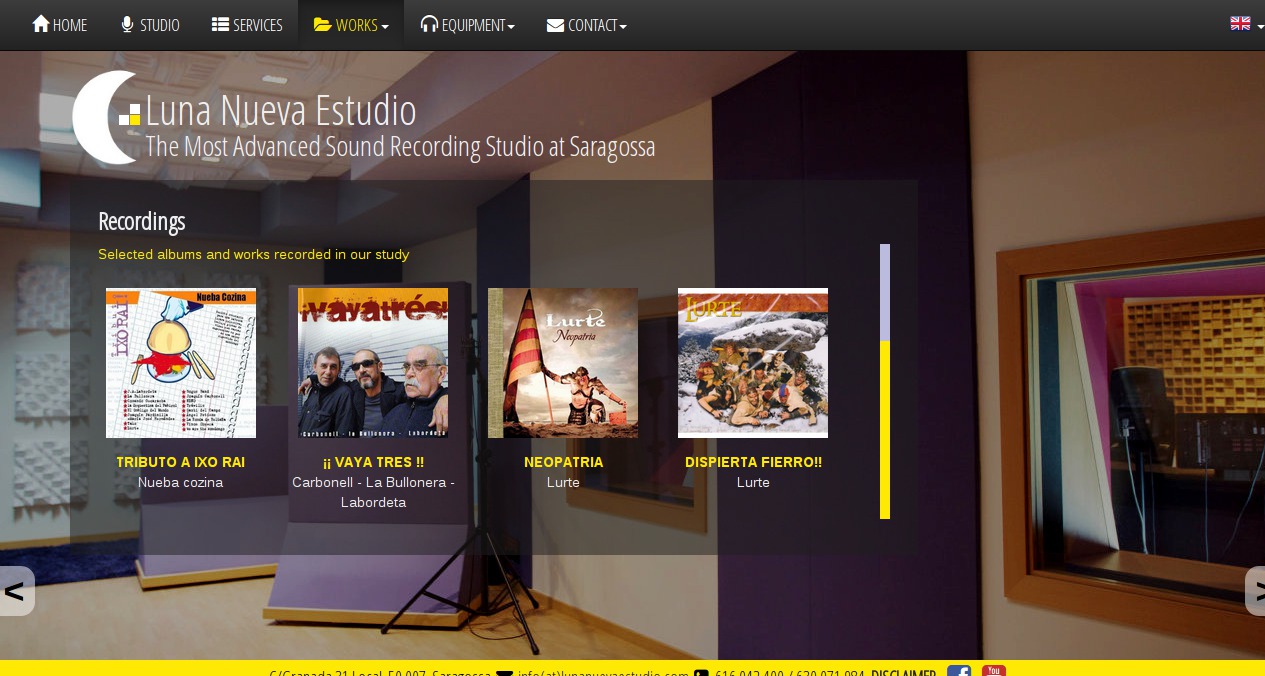Click the NEOPATRIA title
The width and height of the screenshot is (1265, 676).
click(563, 462)
